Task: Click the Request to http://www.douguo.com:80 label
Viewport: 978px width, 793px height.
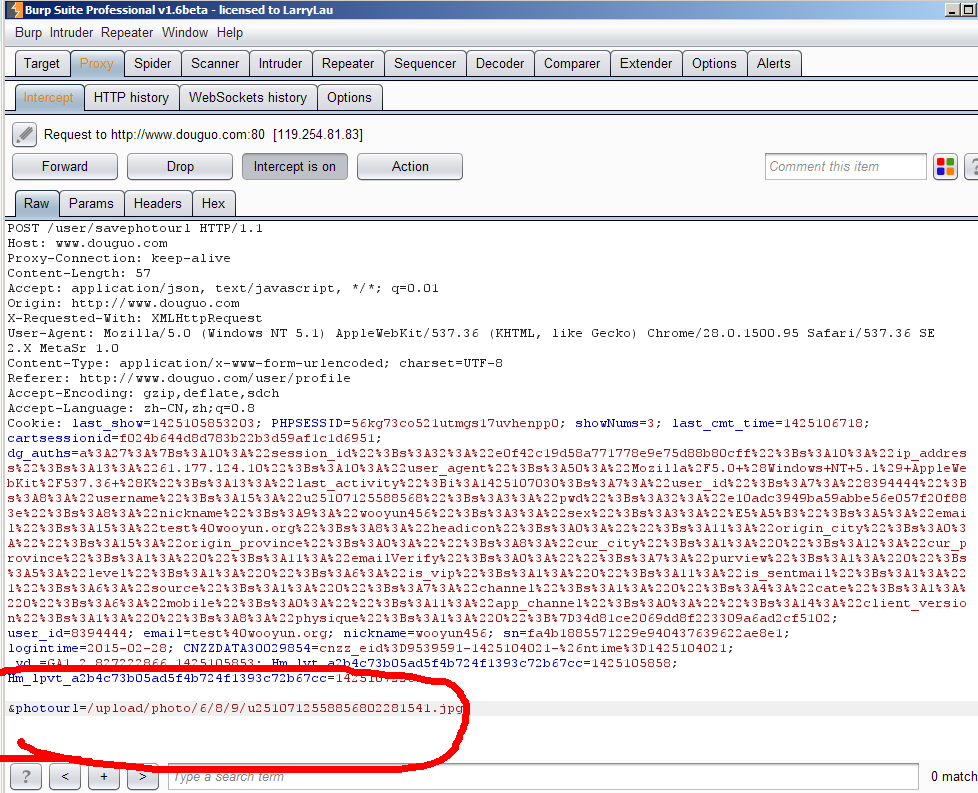Action: tap(154, 134)
